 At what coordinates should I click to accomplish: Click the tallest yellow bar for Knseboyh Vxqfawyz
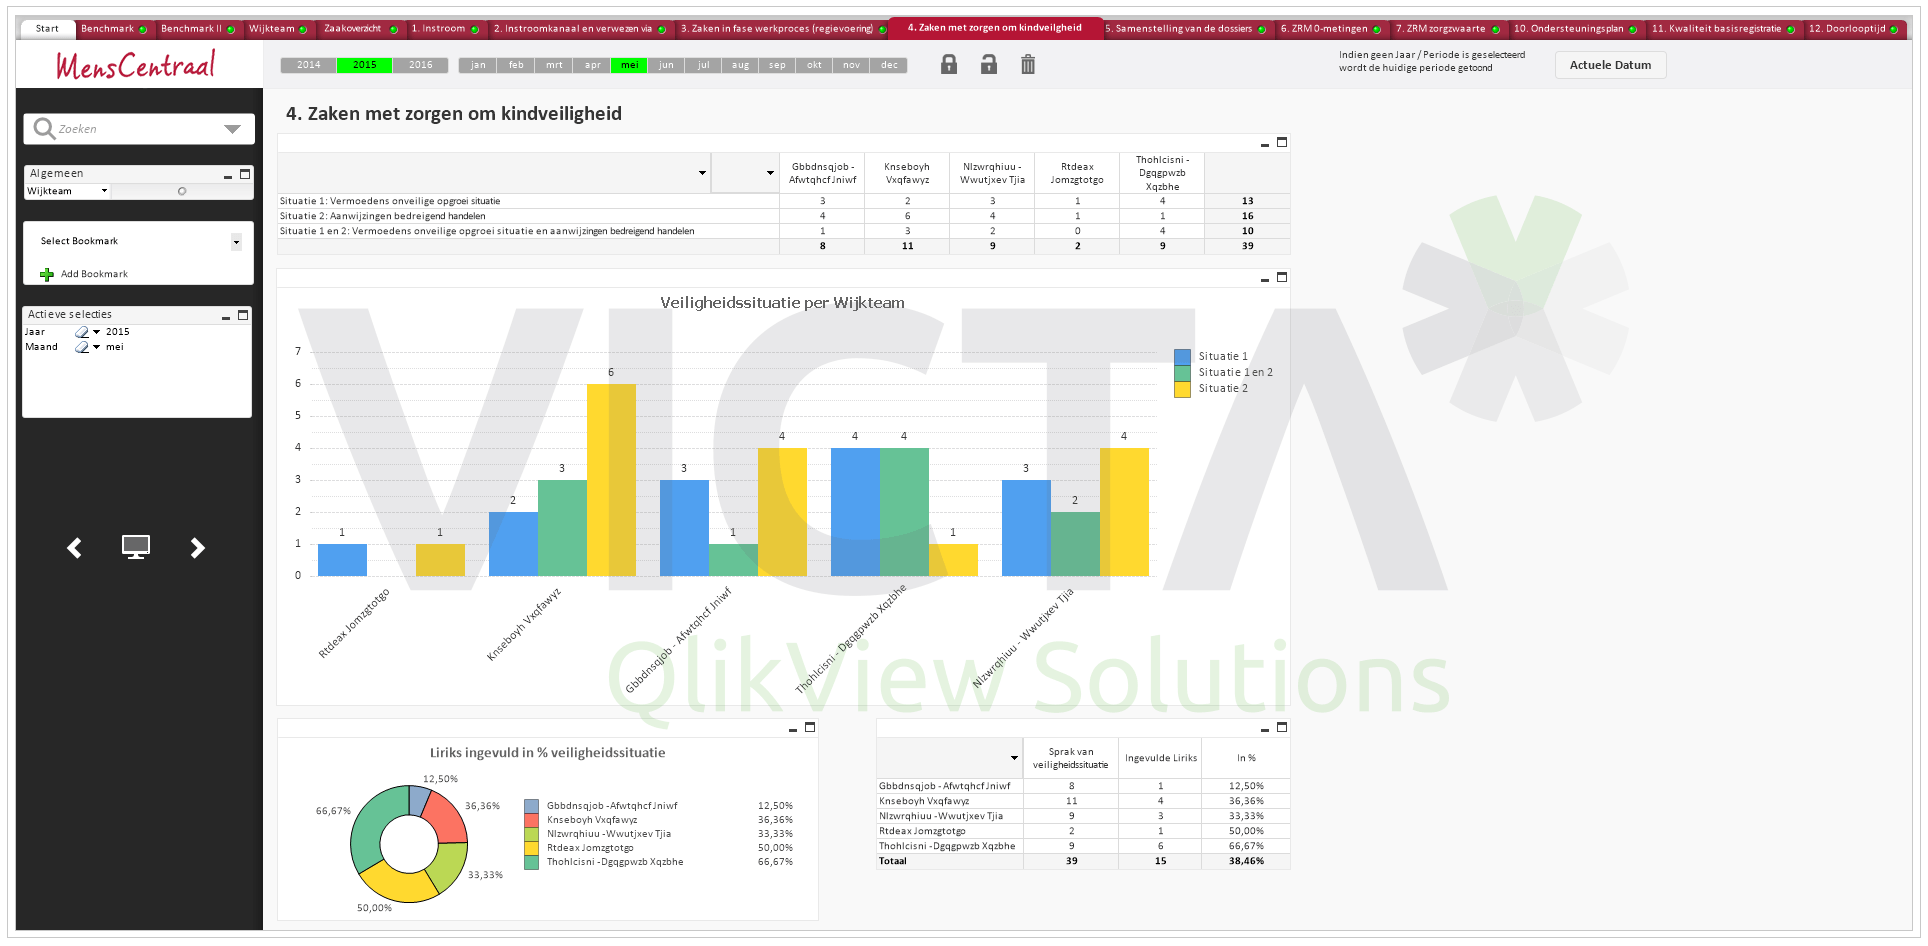coord(611,480)
